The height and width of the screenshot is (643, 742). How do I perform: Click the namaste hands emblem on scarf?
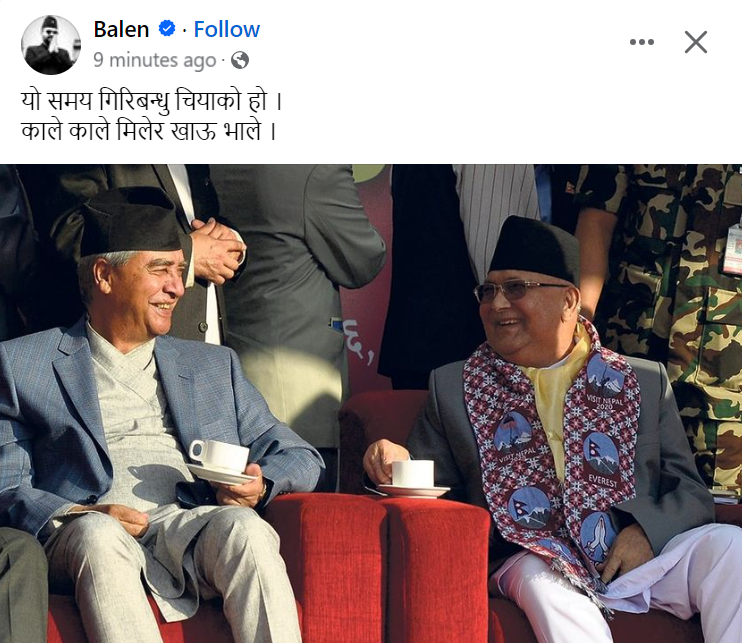pyautogui.click(x=598, y=535)
